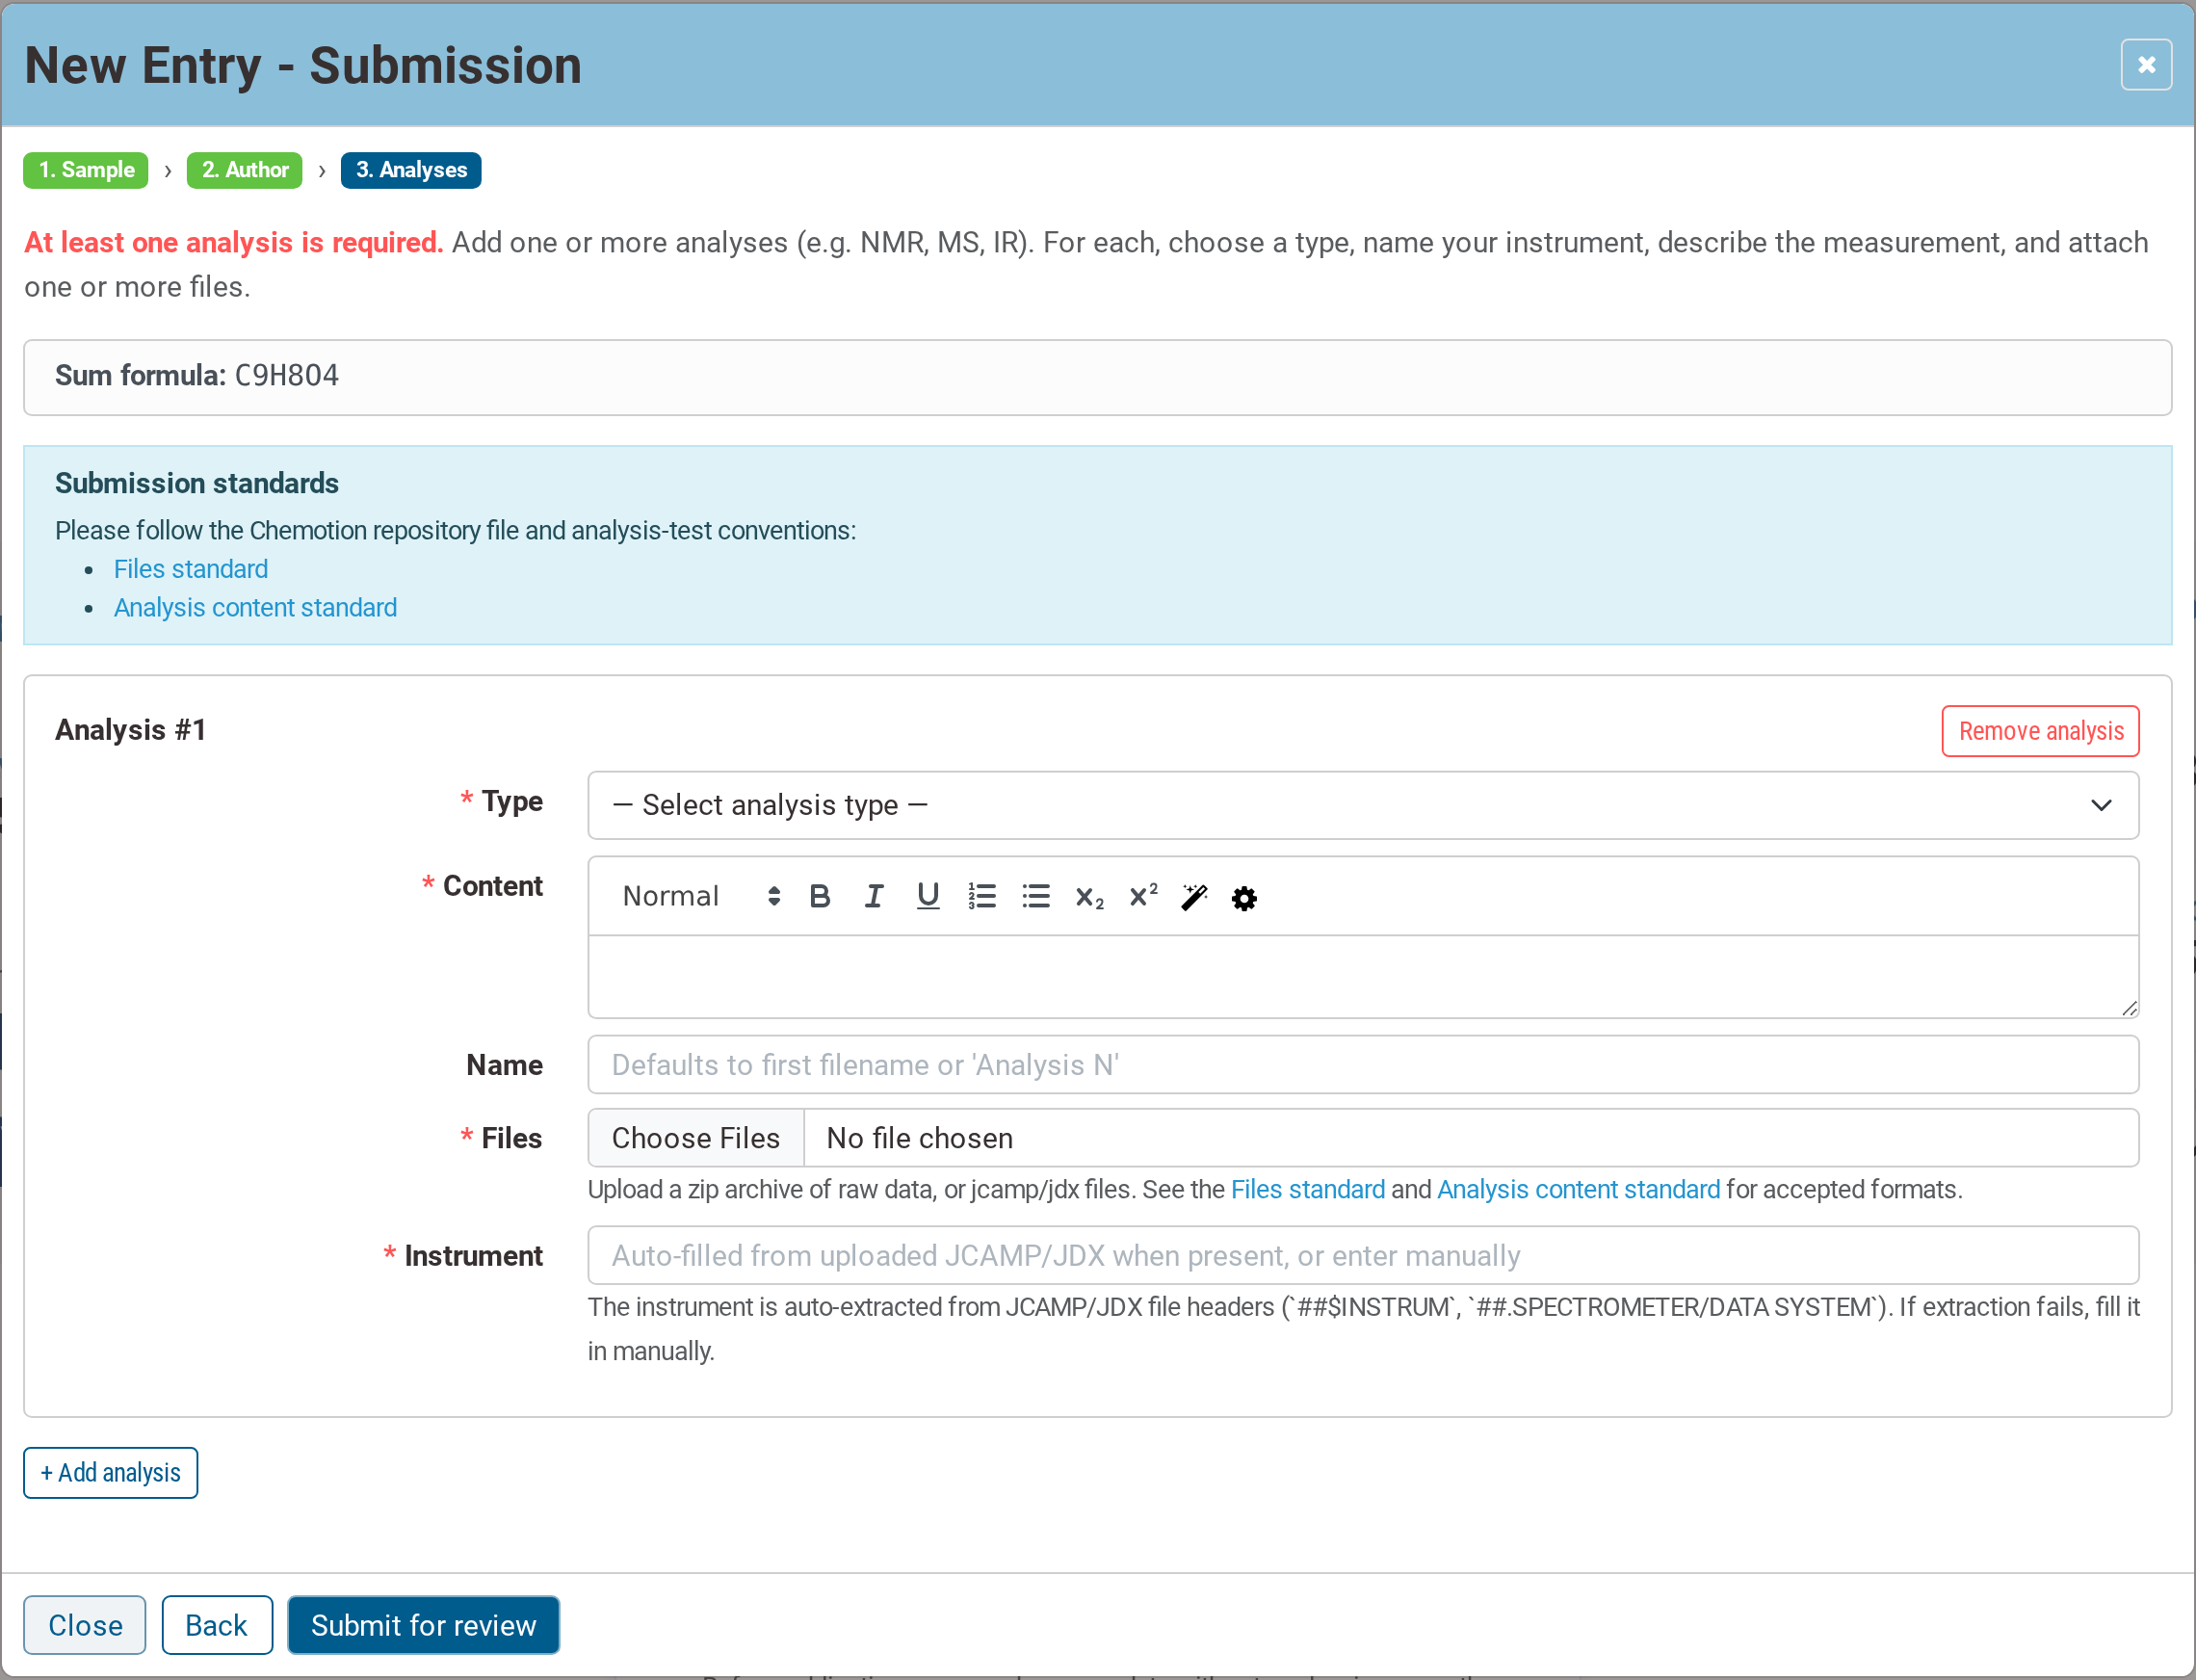Open Analysis content standard link below file chooser

tap(1578, 1190)
